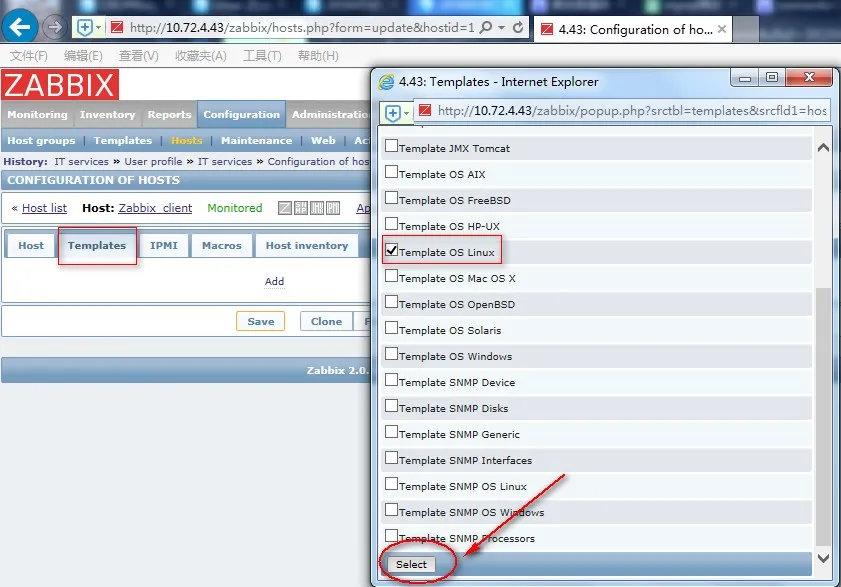Open User profile in history breadcrumb

153,162
